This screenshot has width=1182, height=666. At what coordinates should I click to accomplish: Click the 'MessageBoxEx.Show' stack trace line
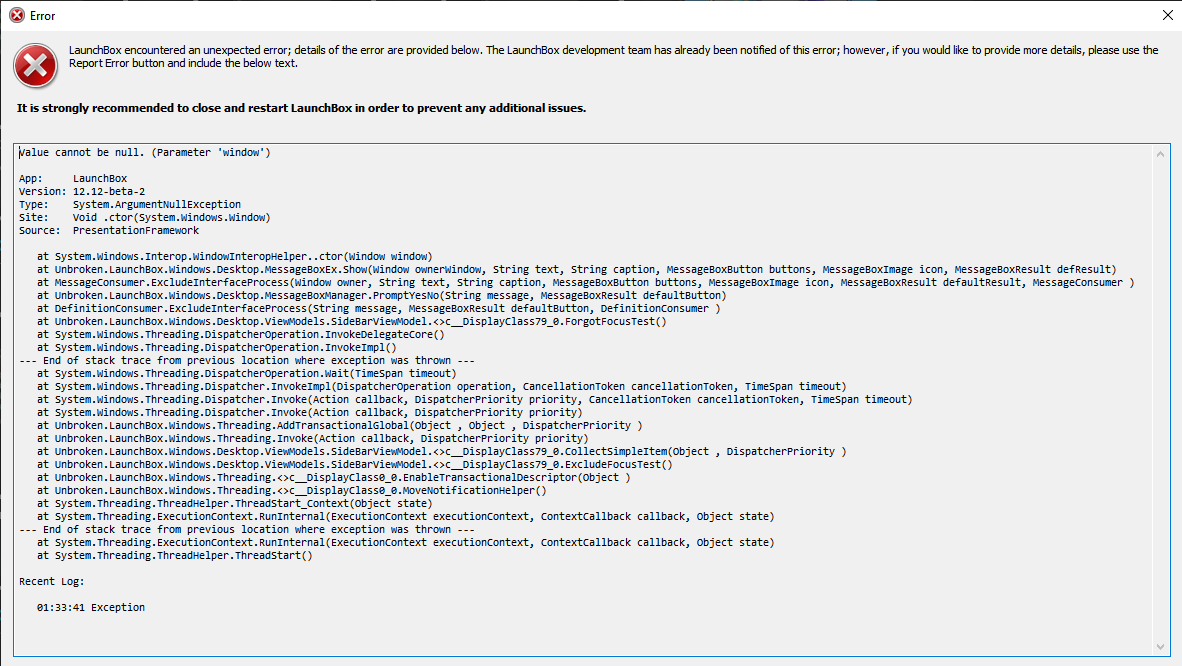click(577, 269)
